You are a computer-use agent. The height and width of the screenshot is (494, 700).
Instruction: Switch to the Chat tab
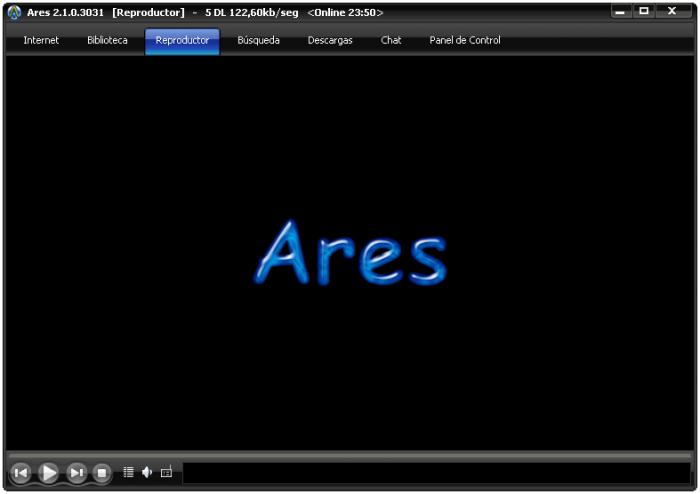[391, 41]
